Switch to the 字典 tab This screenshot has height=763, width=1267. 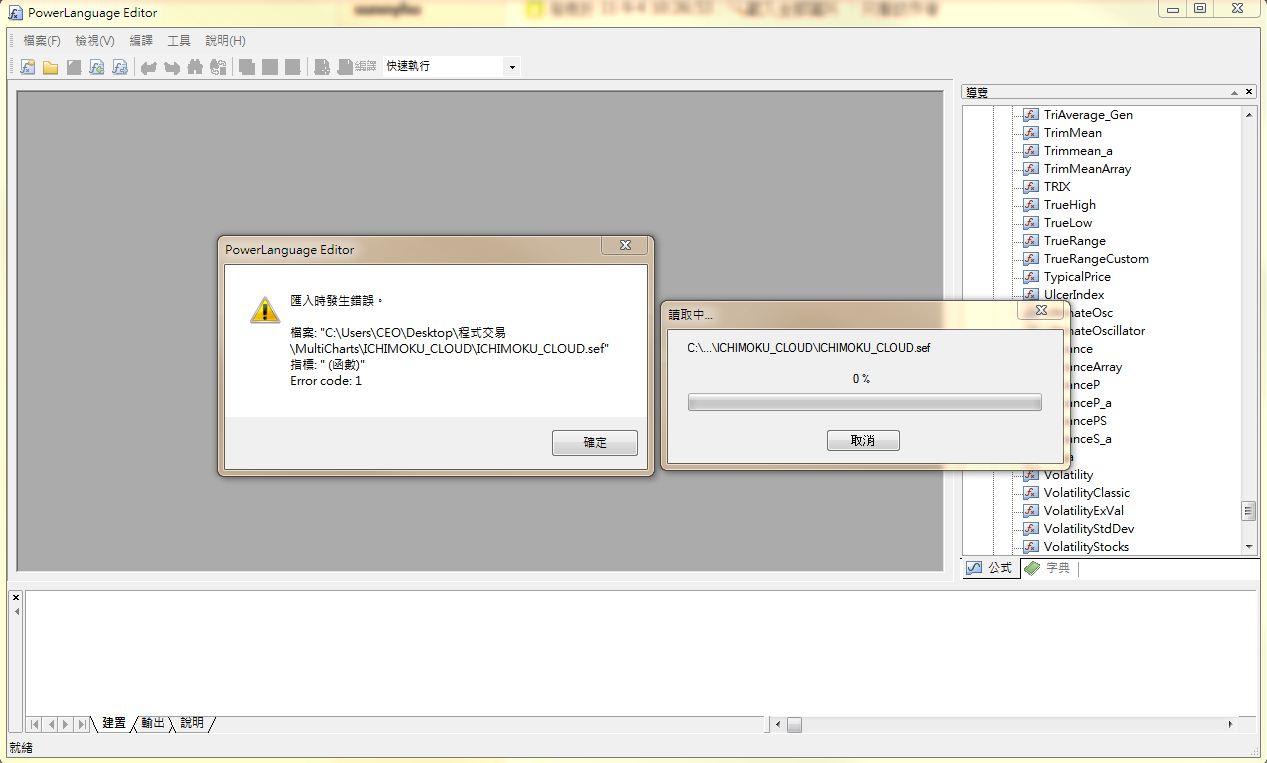pos(1048,568)
